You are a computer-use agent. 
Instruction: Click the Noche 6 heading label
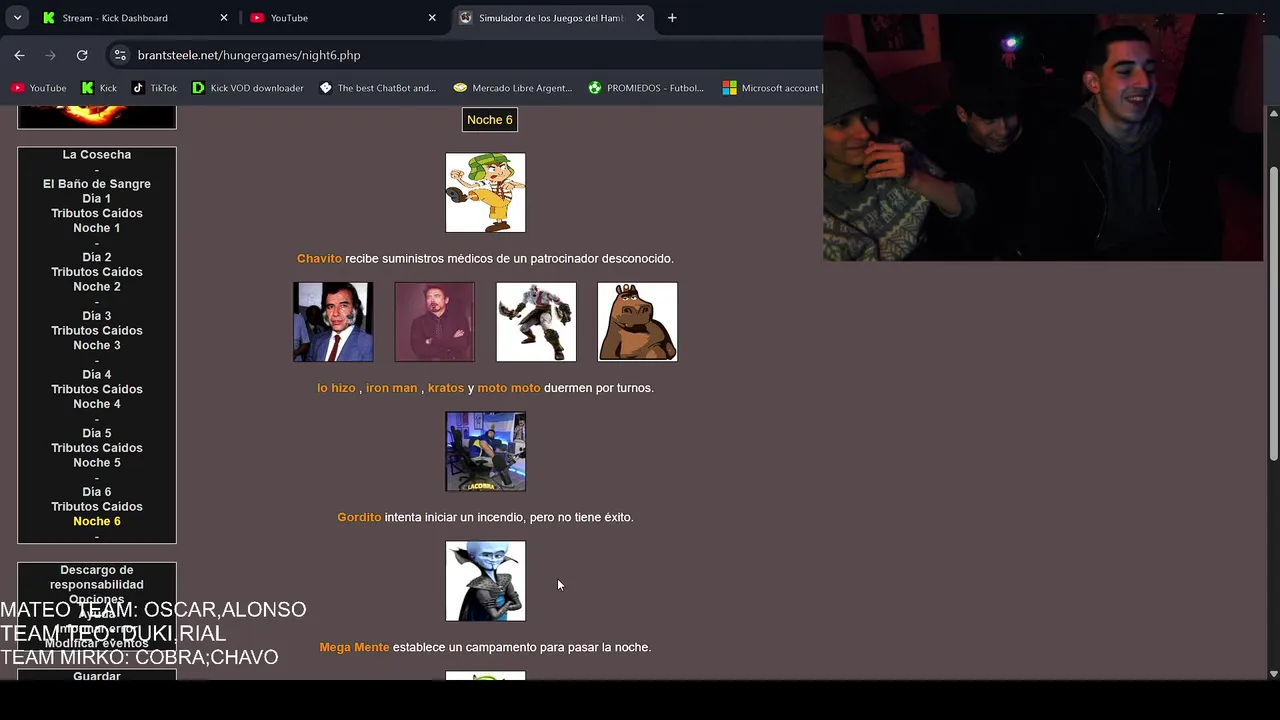[490, 120]
